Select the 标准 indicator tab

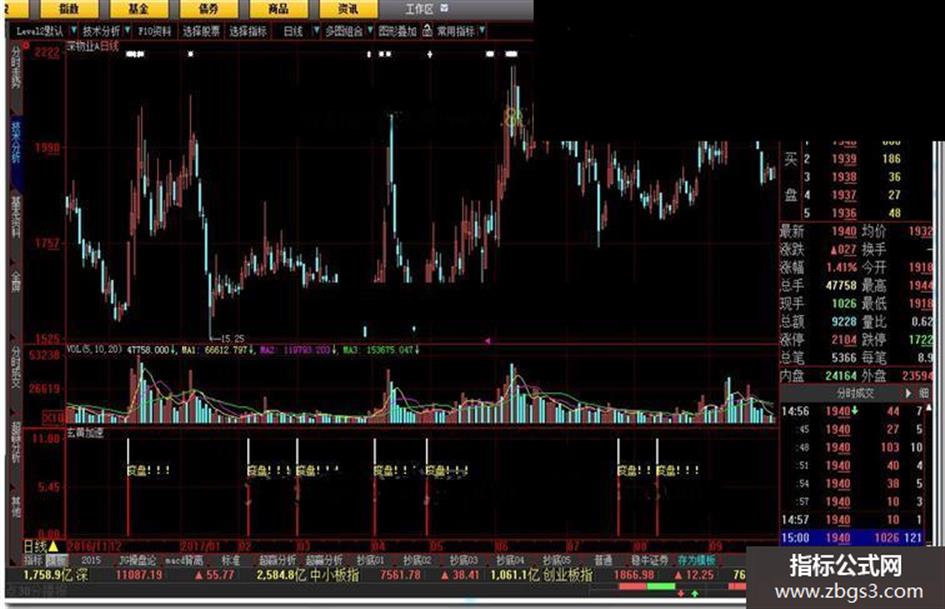click(x=230, y=560)
